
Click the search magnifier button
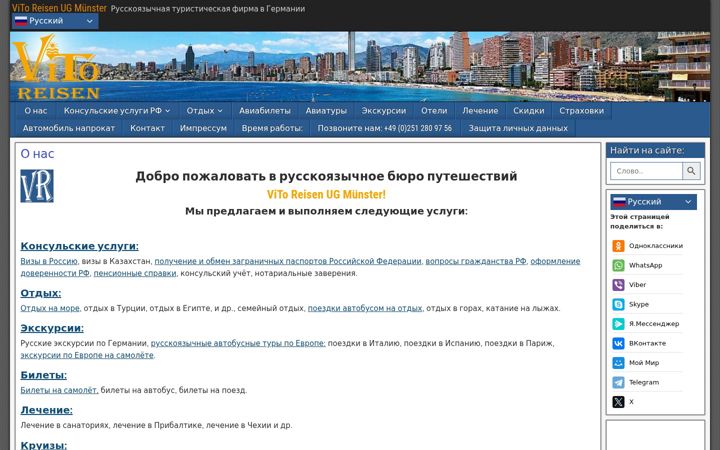click(691, 171)
